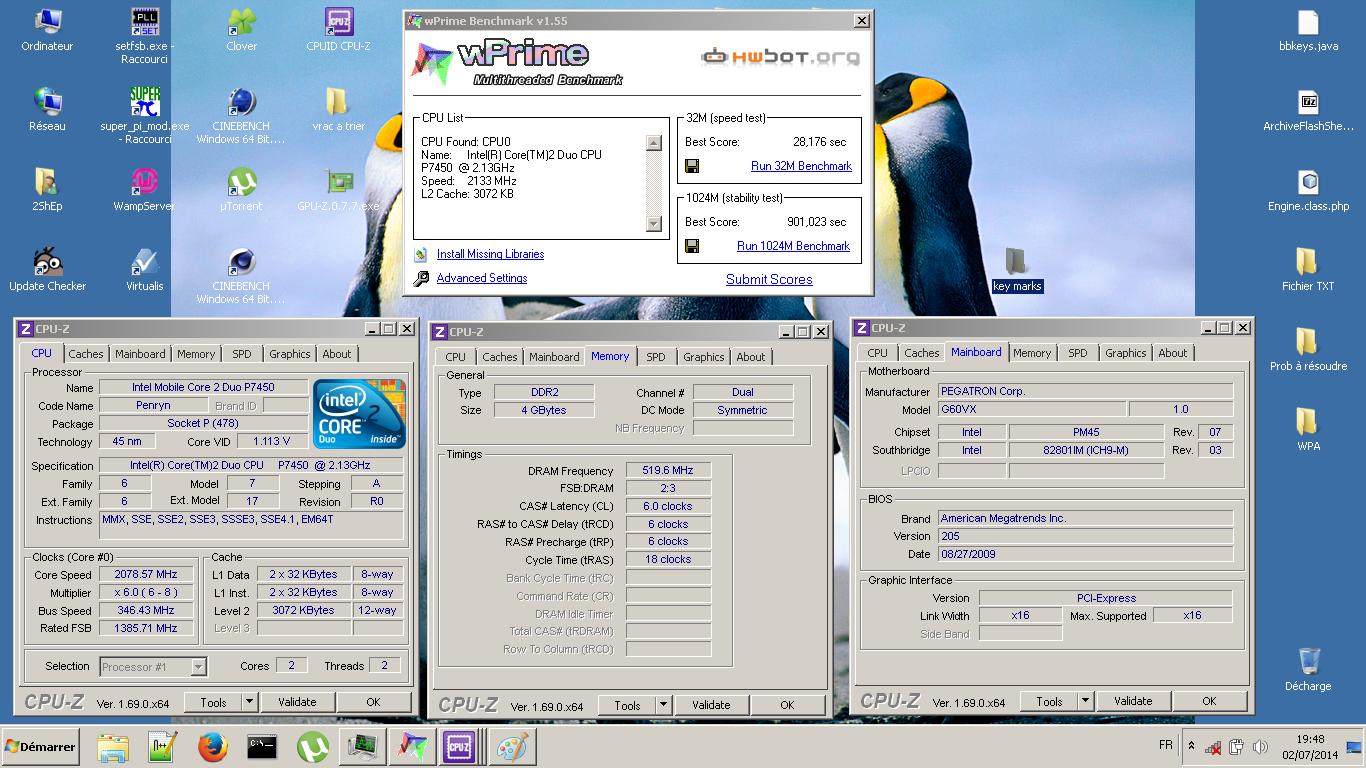Click Tools button in Mainboard CPU-Z window
Image resolution: width=1366 pixels, height=768 pixels.
click(x=1049, y=701)
